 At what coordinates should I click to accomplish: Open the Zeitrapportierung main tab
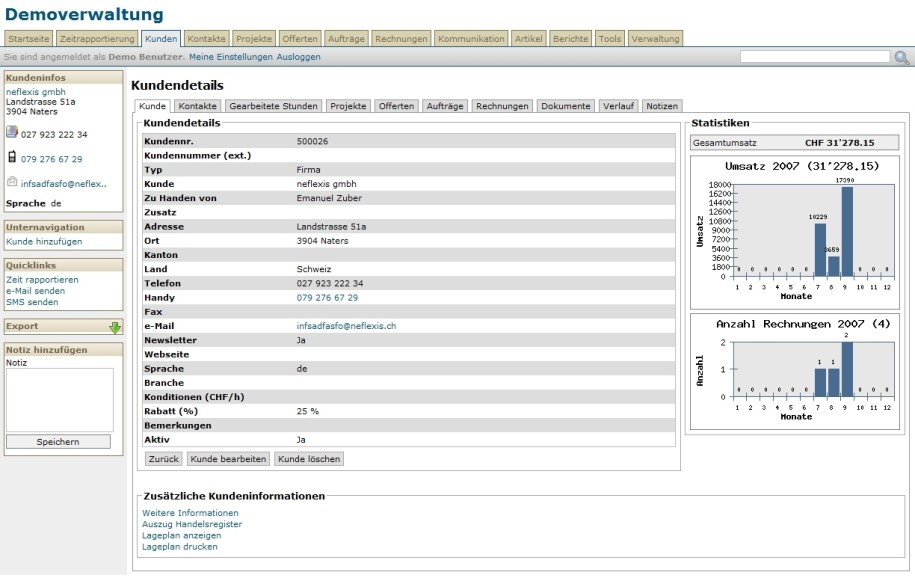(97, 39)
